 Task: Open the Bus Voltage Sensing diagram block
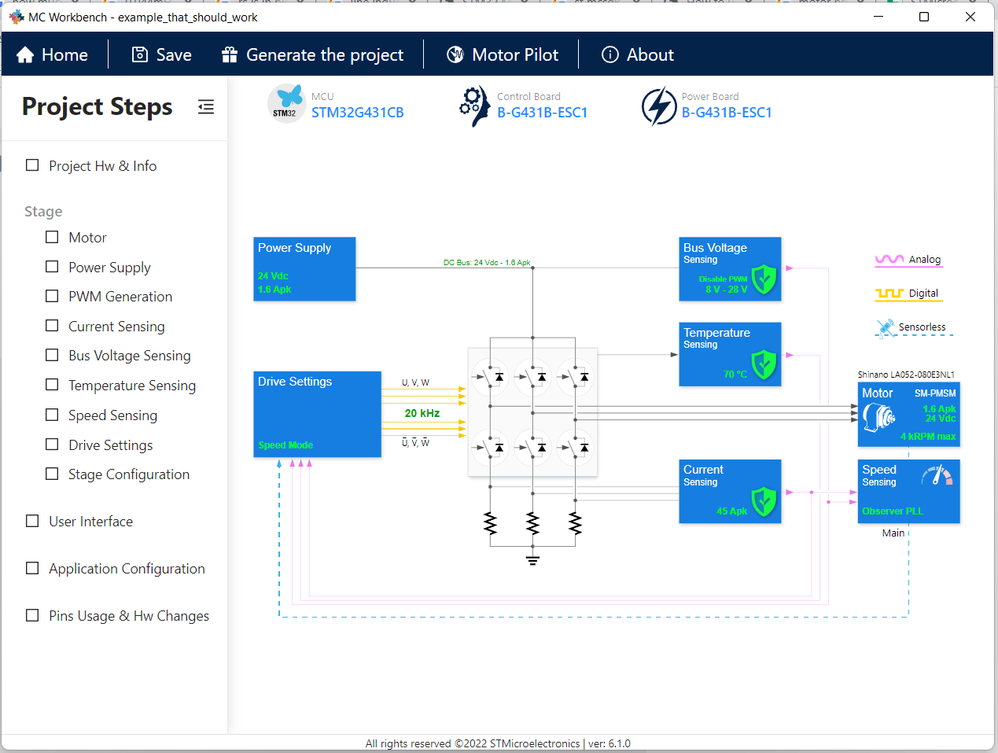tap(729, 269)
